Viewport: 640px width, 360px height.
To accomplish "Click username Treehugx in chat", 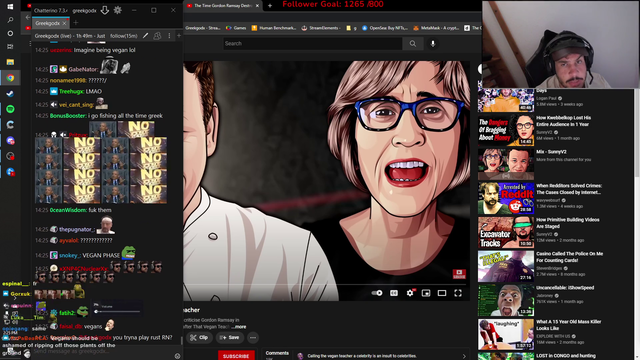I will [x=71, y=91].
